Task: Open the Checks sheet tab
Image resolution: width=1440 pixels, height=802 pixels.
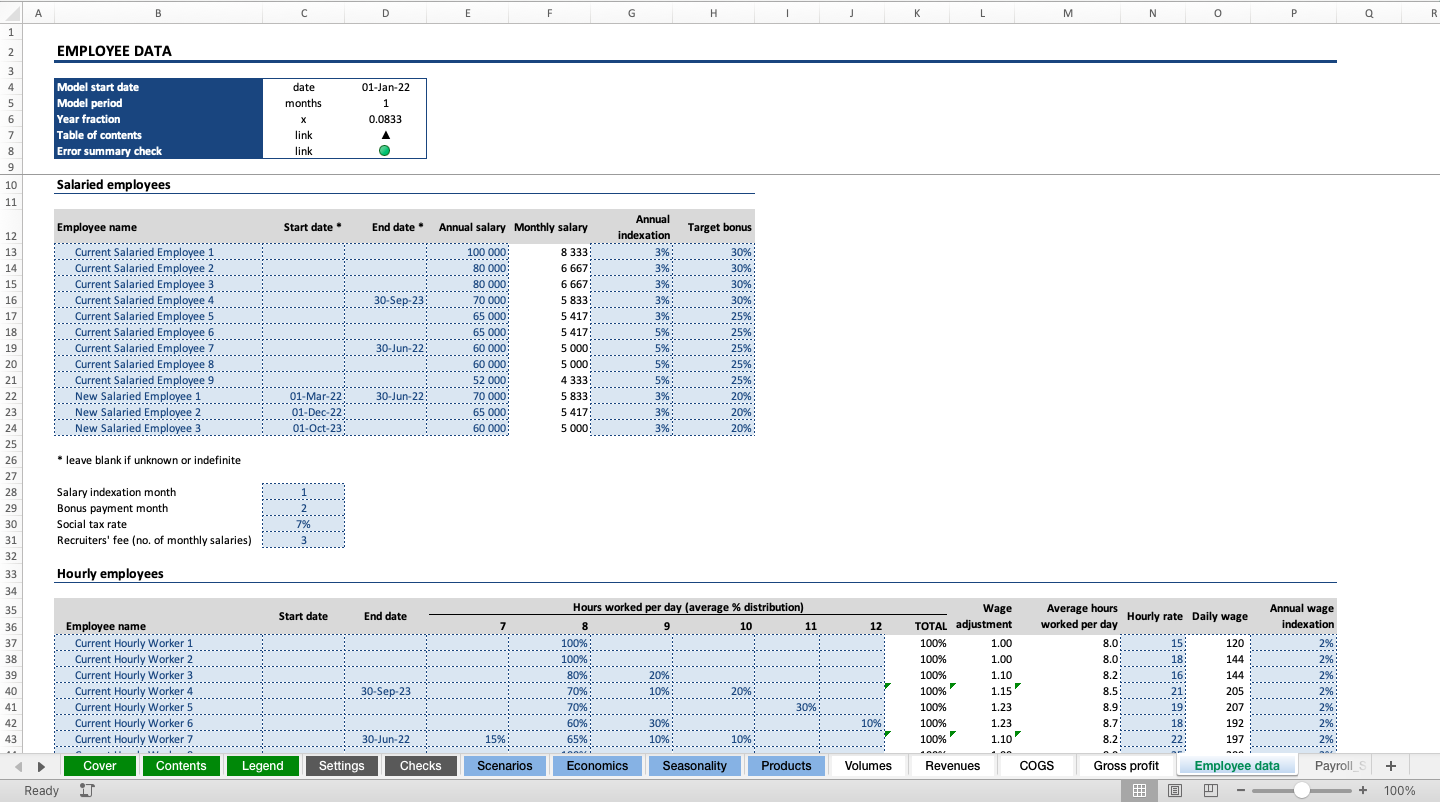Action: coord(421,766)
